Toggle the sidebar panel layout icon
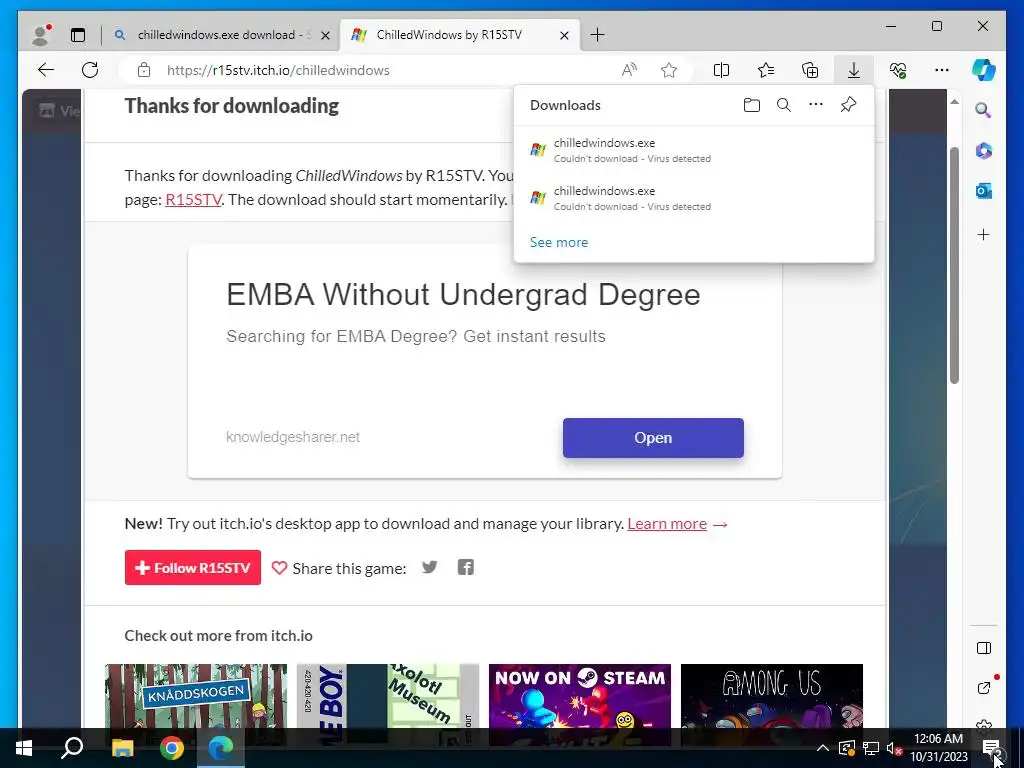The height and width of the screenshot is (768, 1024). [x=984, y=648]
